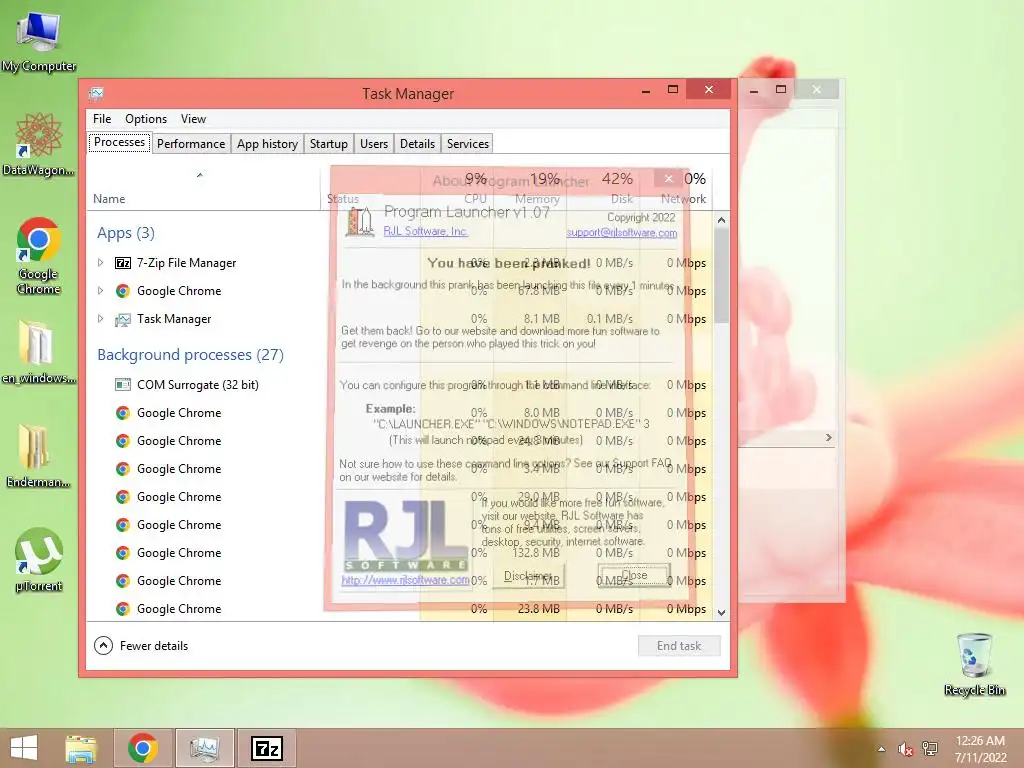Image resolution: width=1024 pixels, height=768 pixels.
Task: Open the View menu
Action: [193, 119]
